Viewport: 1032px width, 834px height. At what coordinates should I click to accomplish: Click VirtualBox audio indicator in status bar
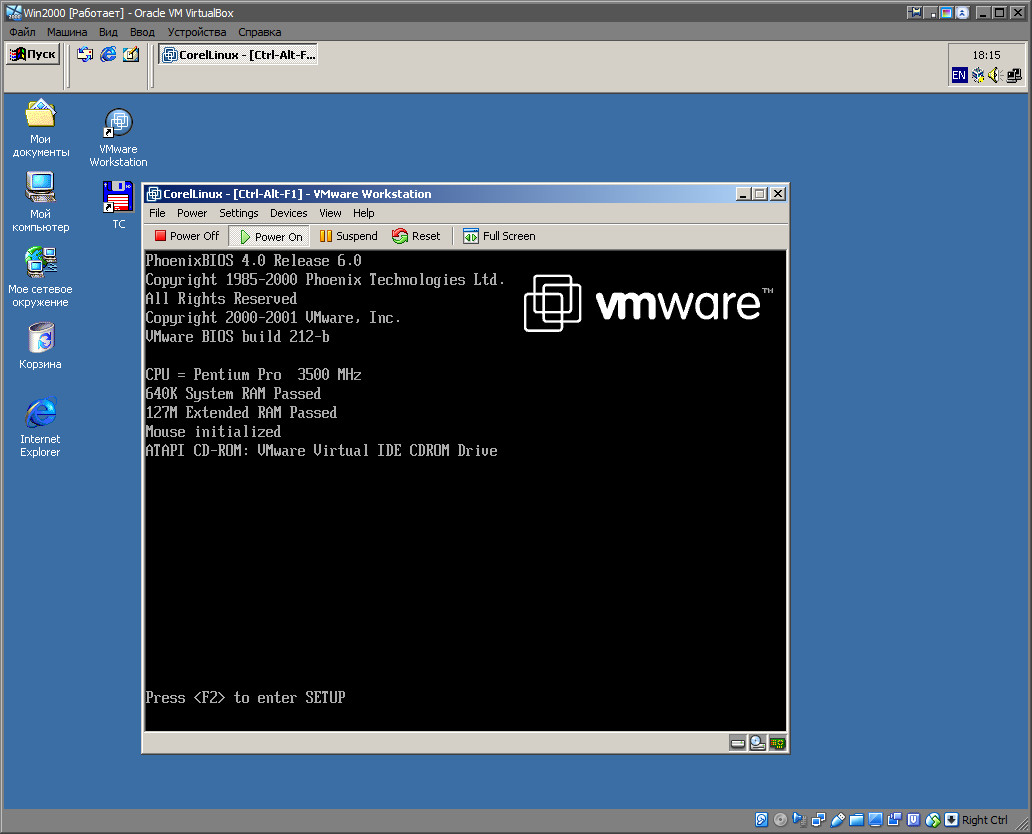click(x=800, y=820)
